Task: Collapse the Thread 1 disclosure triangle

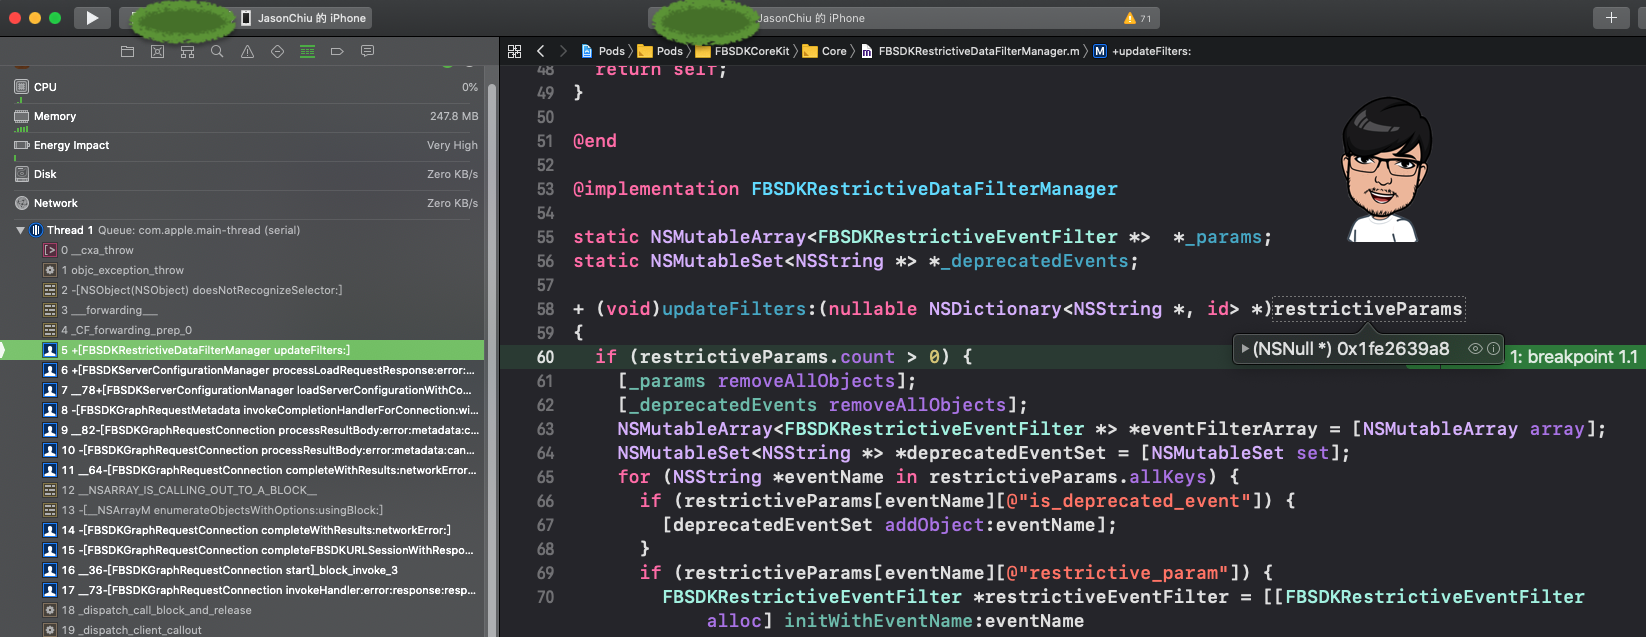Action: tap(20, 230)
